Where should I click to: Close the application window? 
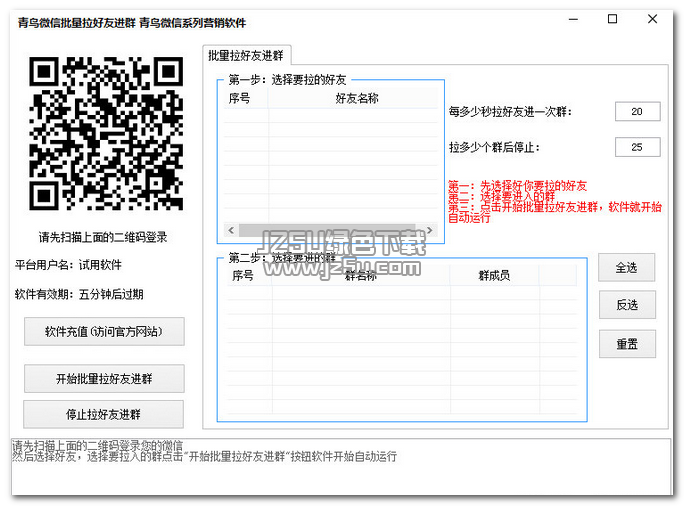tap(653, 19)
